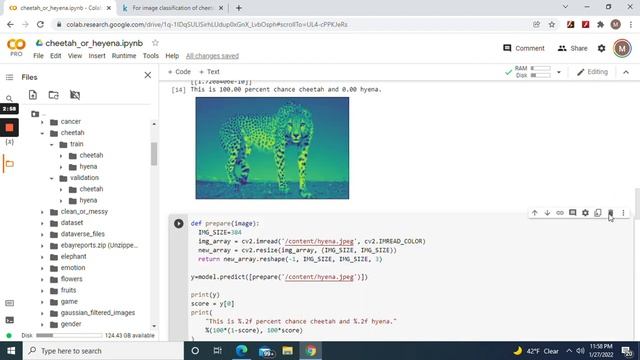Viewport: 640px width, 360px height.
Task: Click the cheetah output image
Action: click(x=272, y=148)
